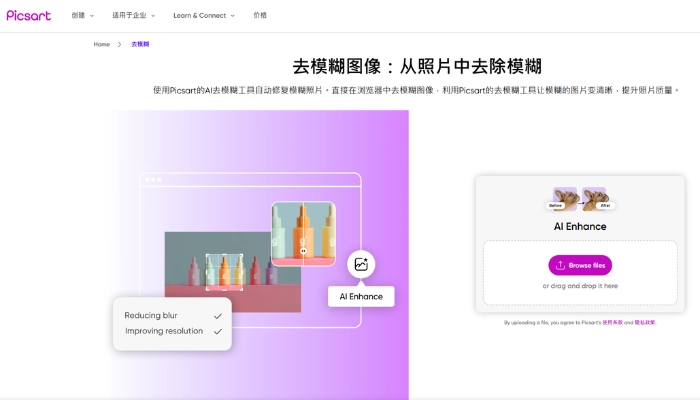Expand the 适用于企业 dropdown menu

[133, 15]
